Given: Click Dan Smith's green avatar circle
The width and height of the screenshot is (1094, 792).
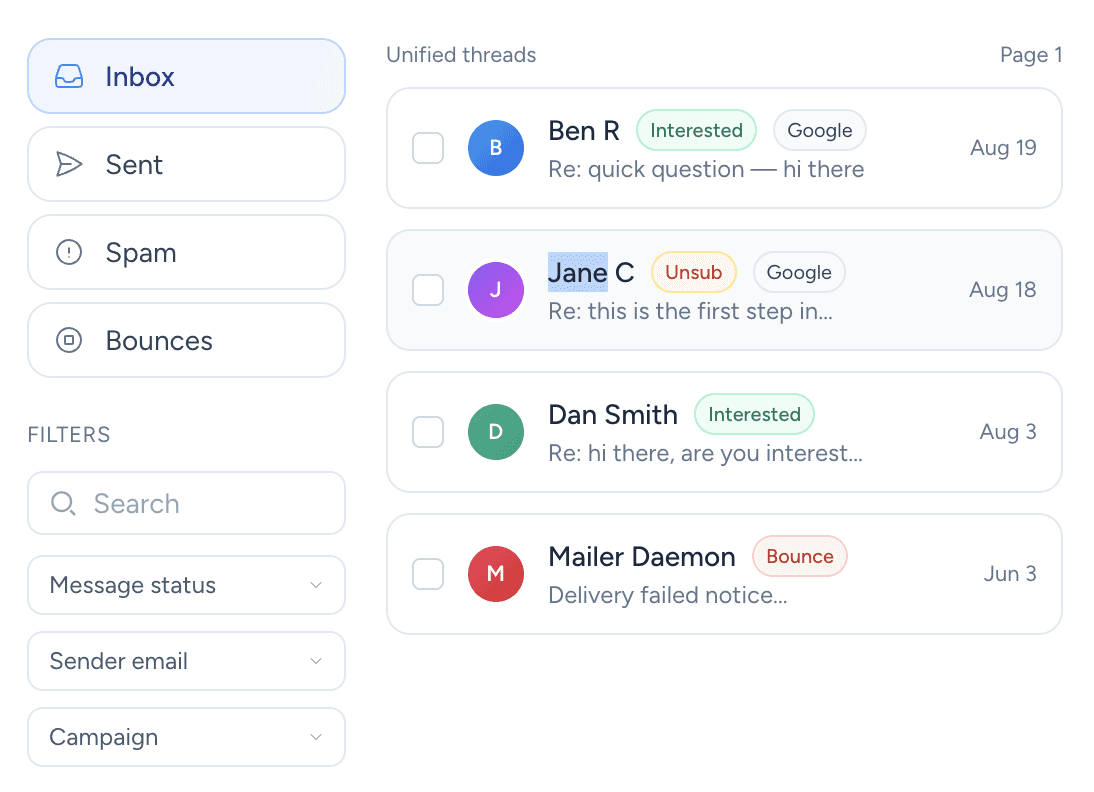Looking at the screenshot, I should click(496, 432).
